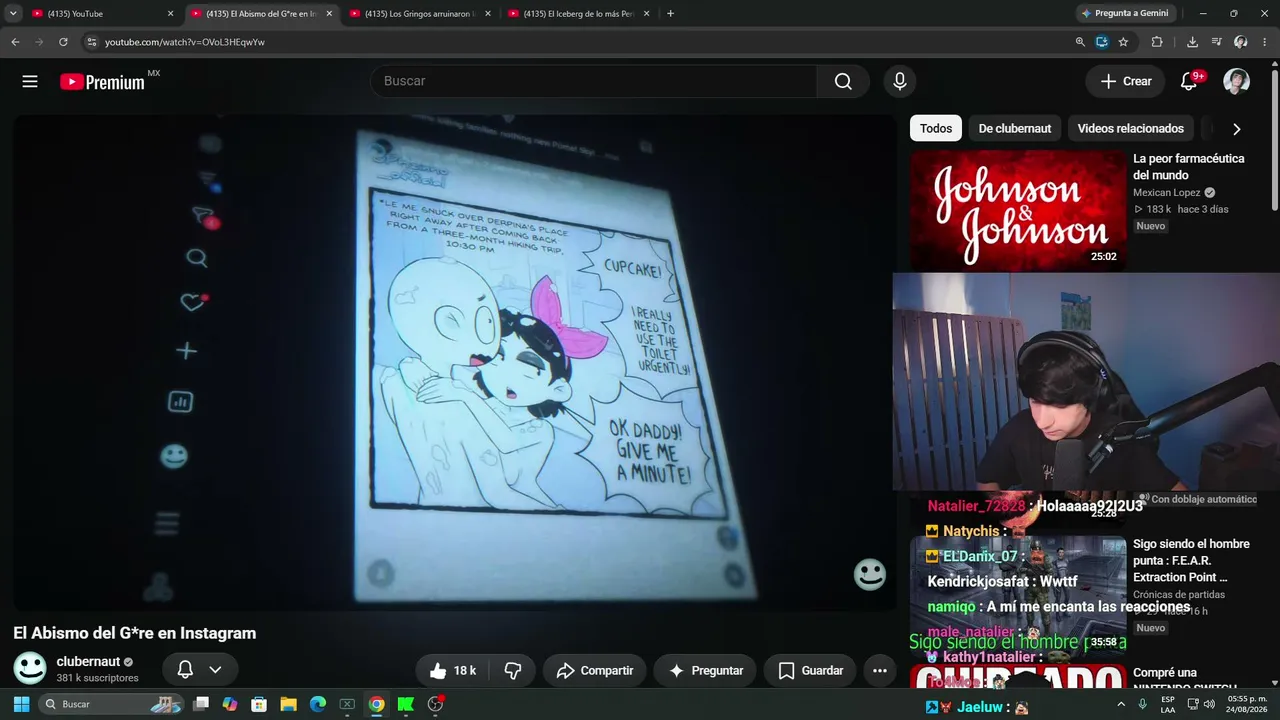Click the Crear button
This screenshot has height=720, width=1280.
point(1126,82)
